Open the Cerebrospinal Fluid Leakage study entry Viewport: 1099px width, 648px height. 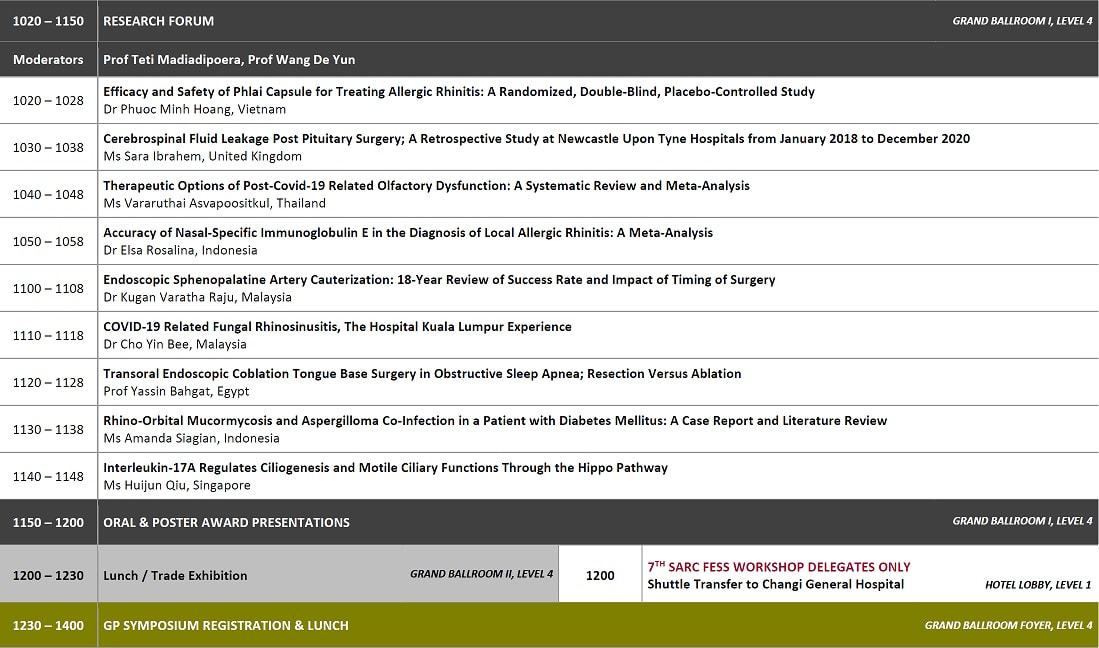[x=536, y=139]
